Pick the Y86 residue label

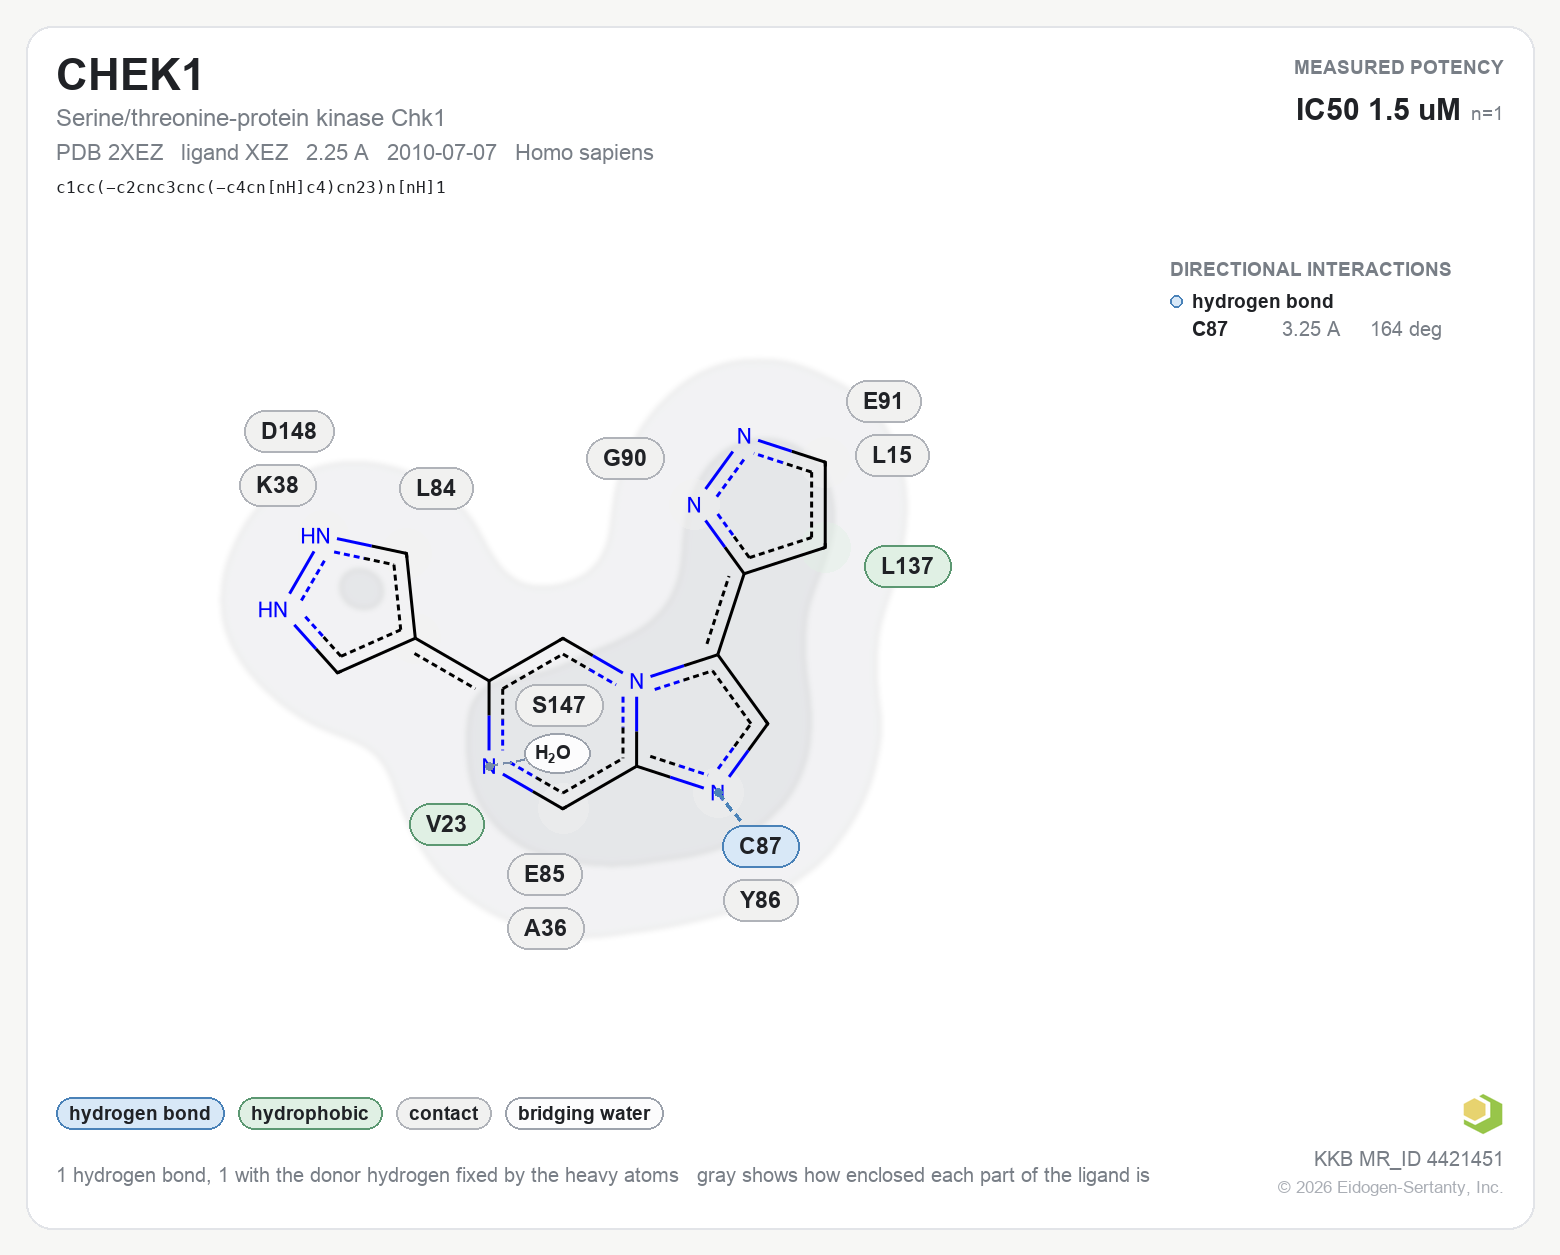click(760, 900)
